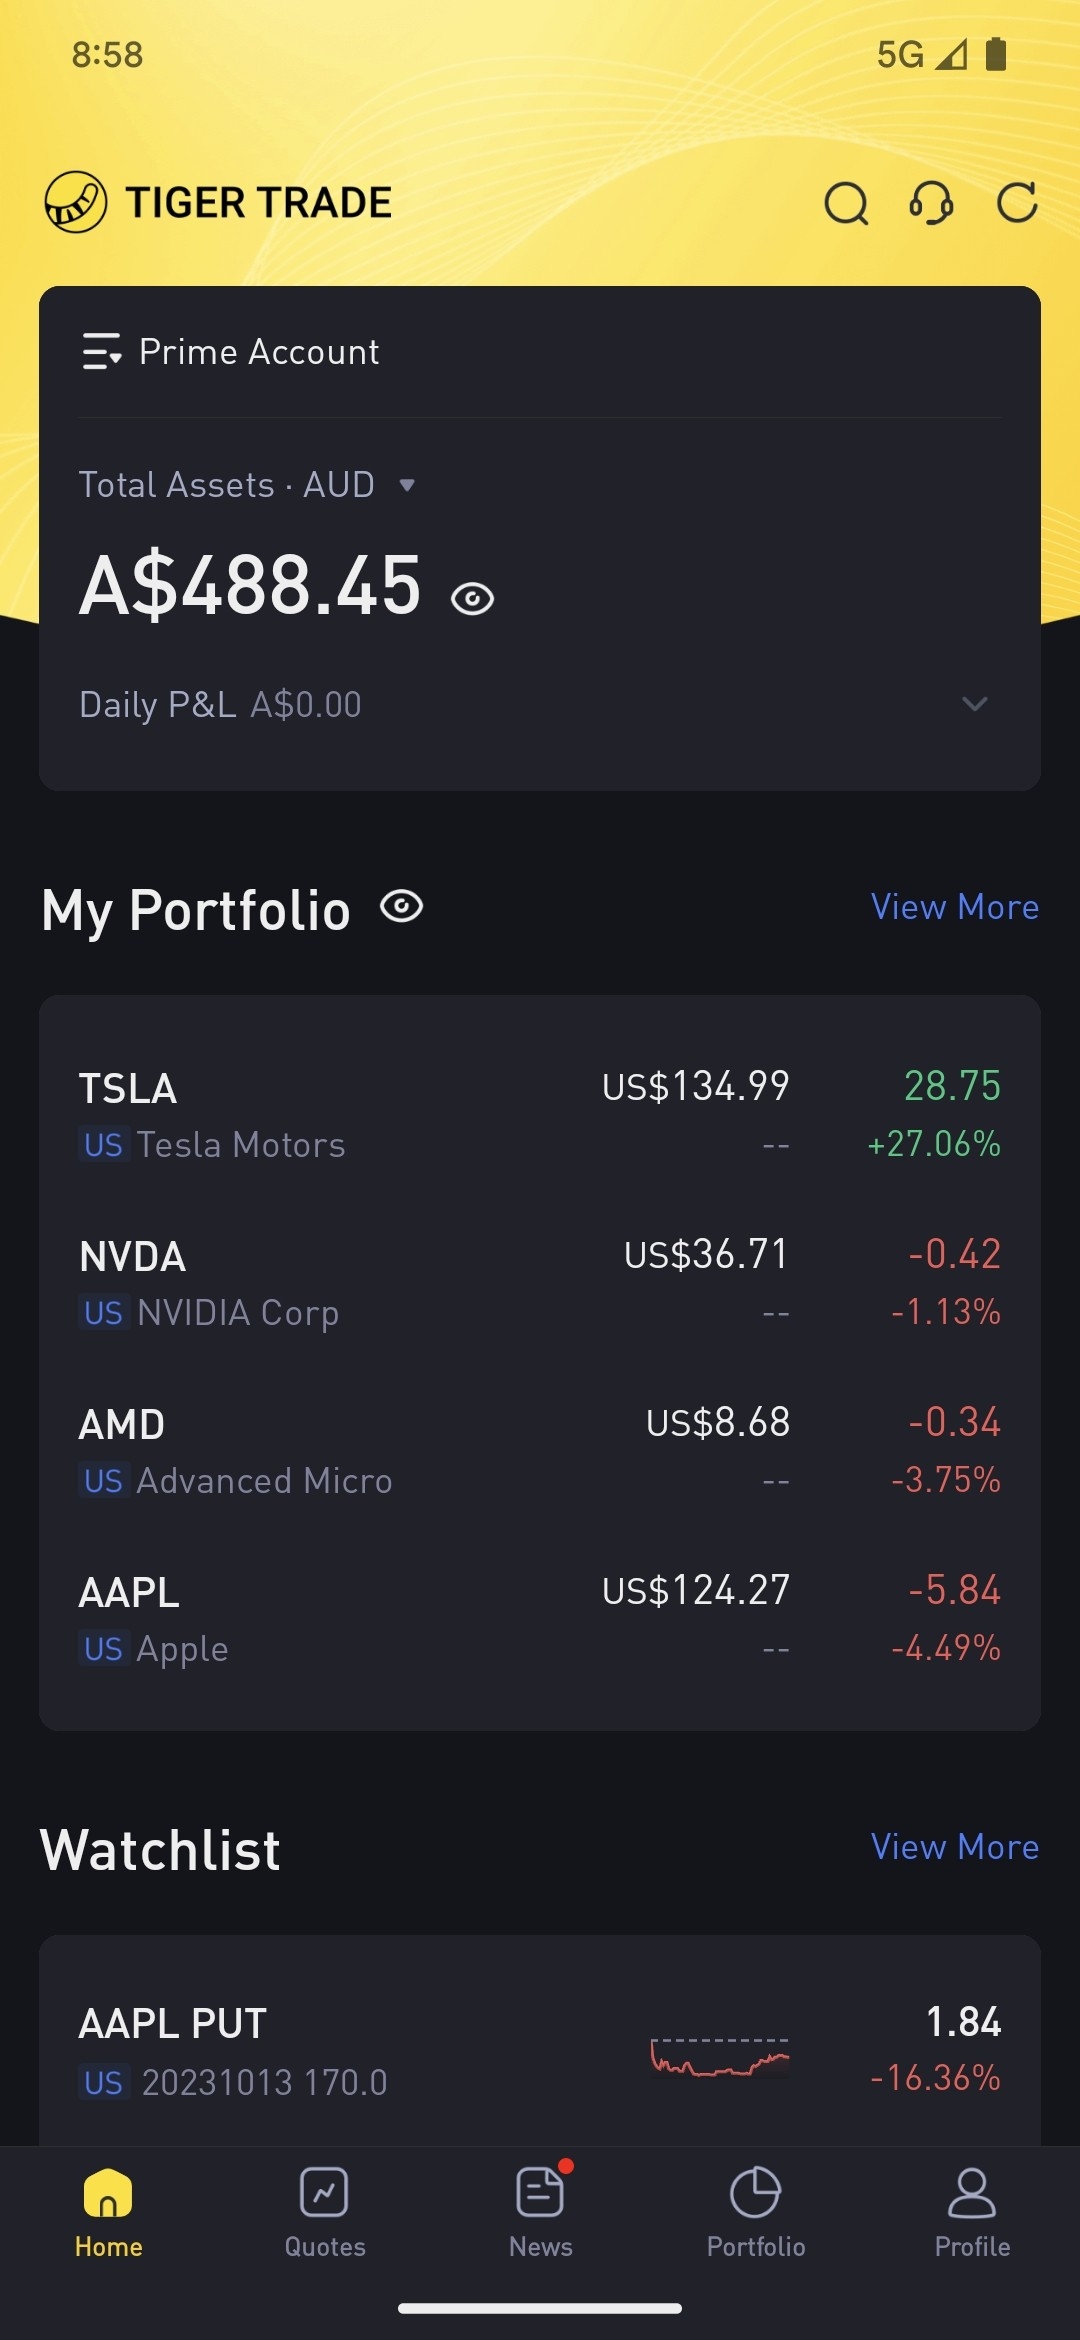1080x2340 pixels.
Task: Open customer support headset icon
Action: (931, 203)
